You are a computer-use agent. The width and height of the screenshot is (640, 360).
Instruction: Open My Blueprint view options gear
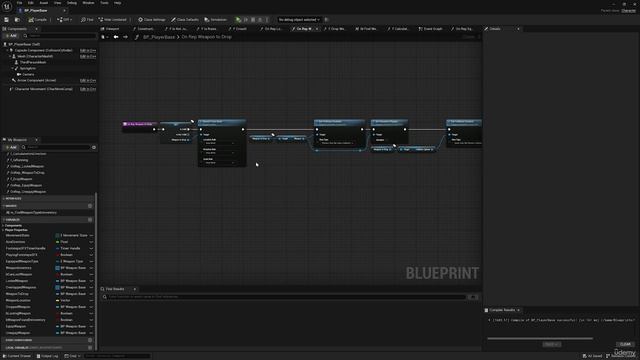pyautogui.click(x=94, y=147)
